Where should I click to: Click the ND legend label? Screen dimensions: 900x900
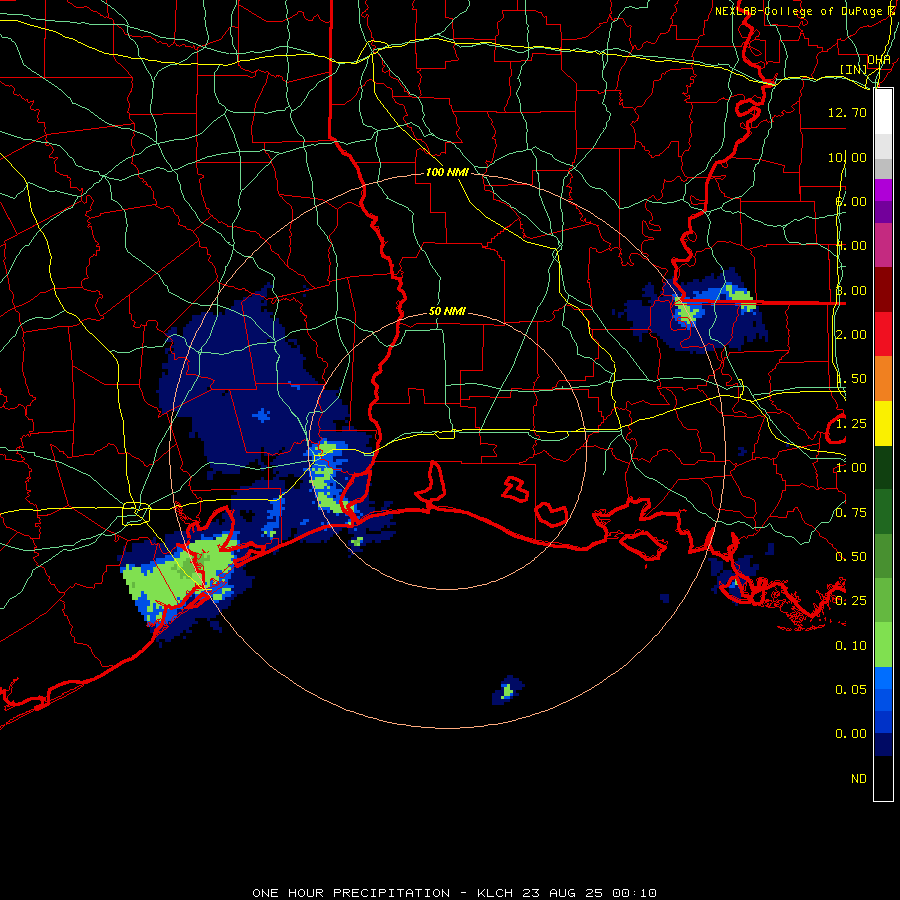click(x=859, y=778)
